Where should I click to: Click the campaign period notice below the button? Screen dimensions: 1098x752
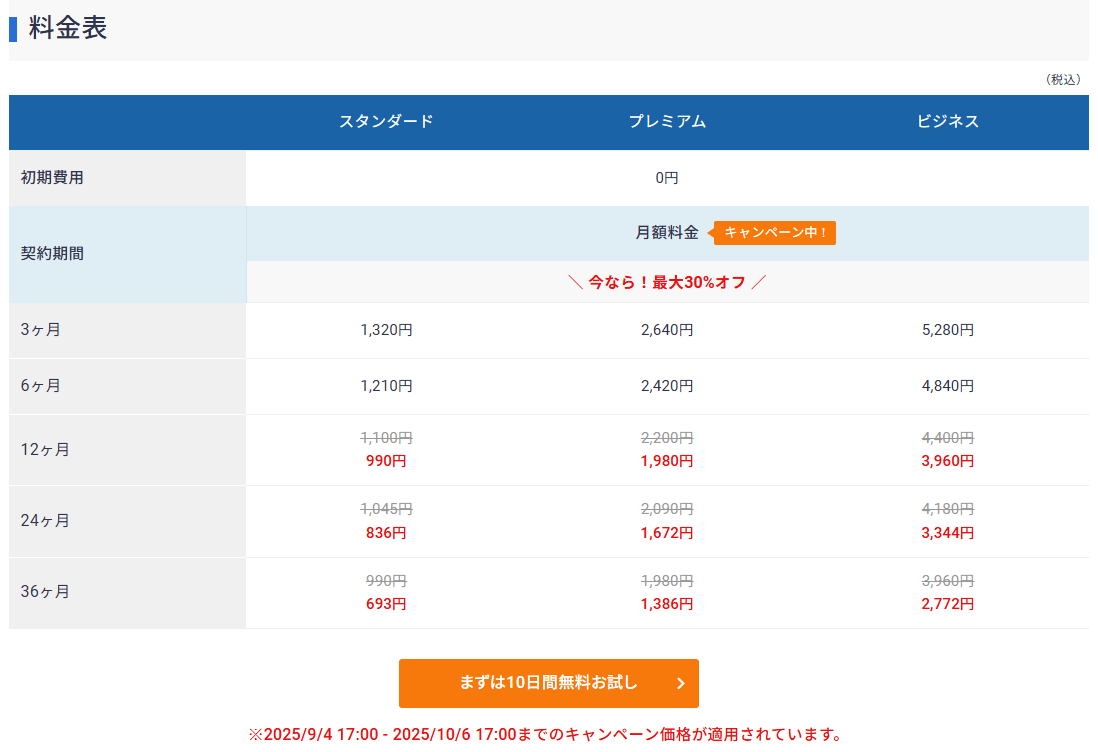[x=546, y=735]
